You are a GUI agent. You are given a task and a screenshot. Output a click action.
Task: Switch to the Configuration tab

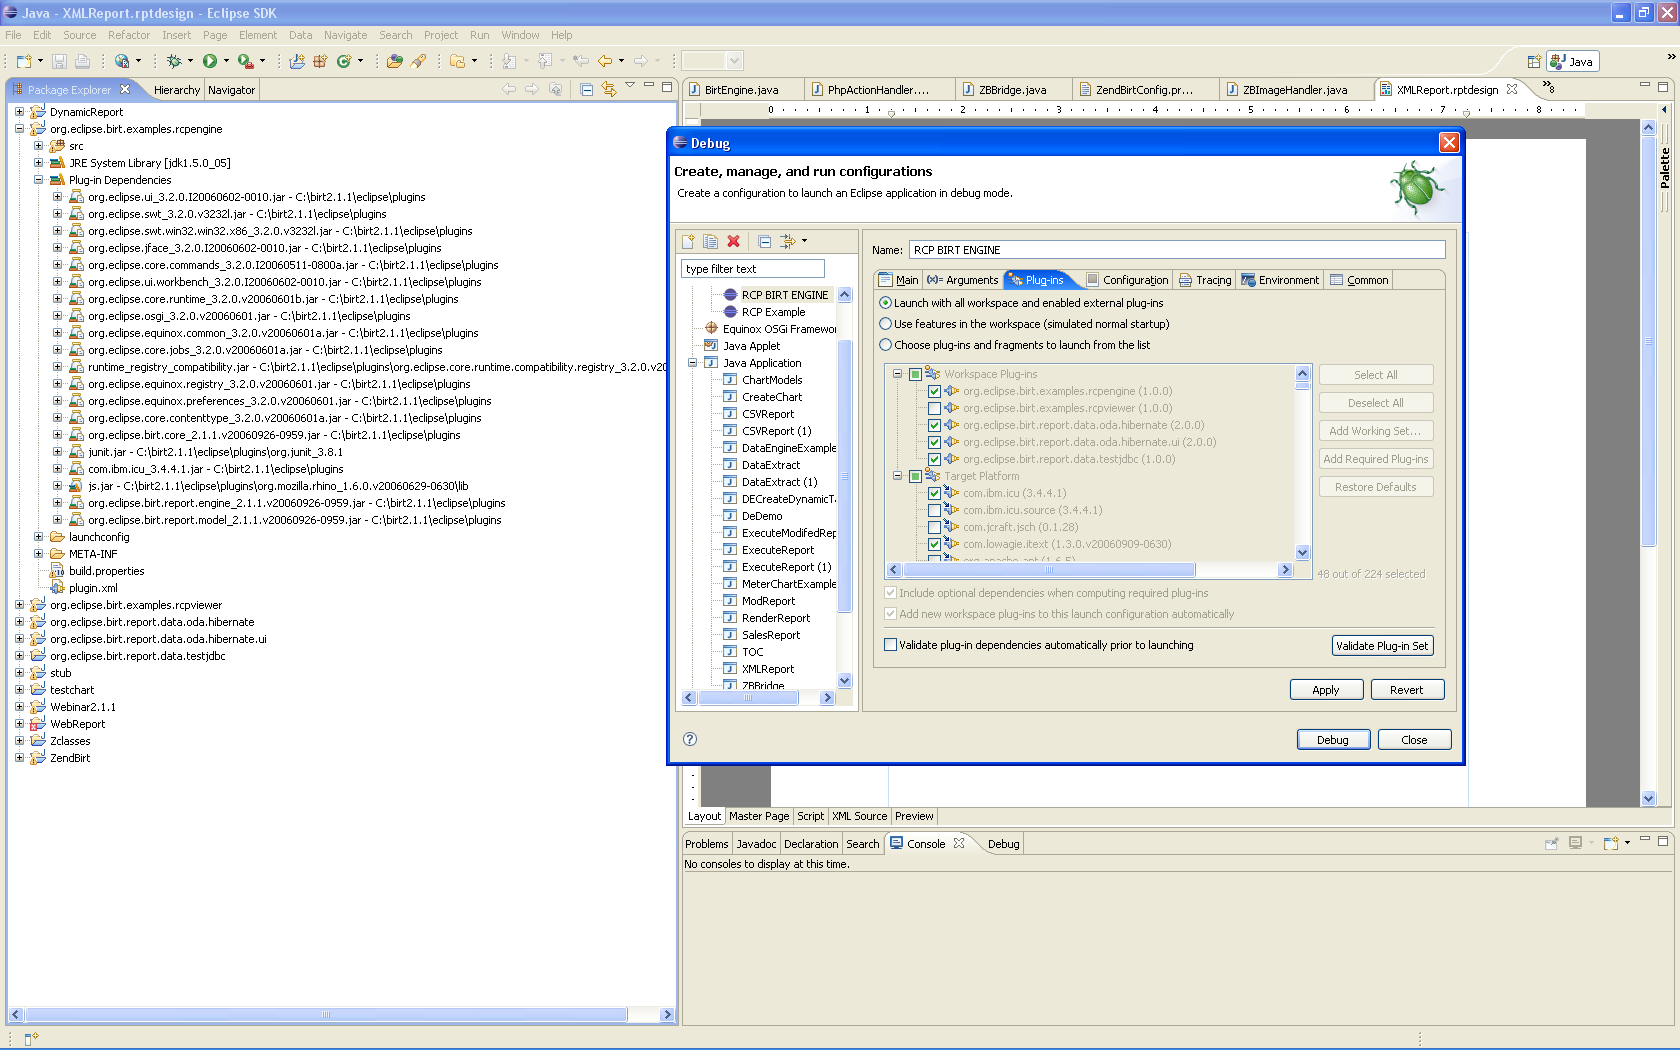tap(1126, 280)
